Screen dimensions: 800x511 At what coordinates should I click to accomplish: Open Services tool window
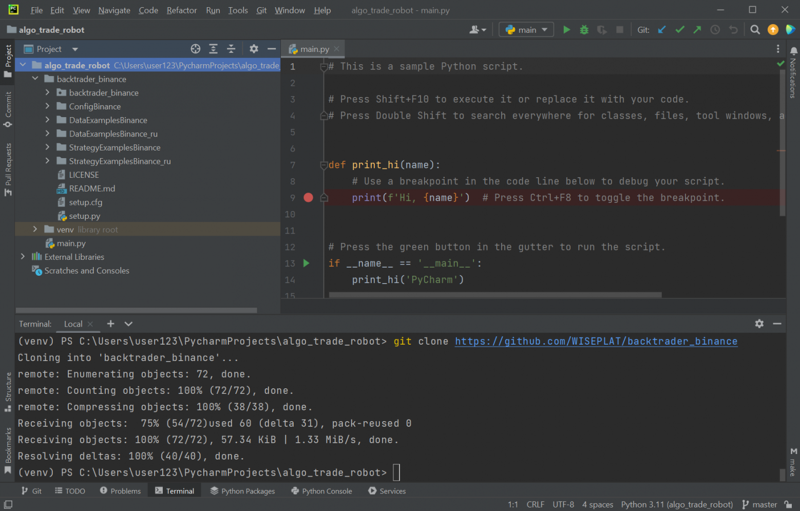pyautogui.click(x=387, y=491)
